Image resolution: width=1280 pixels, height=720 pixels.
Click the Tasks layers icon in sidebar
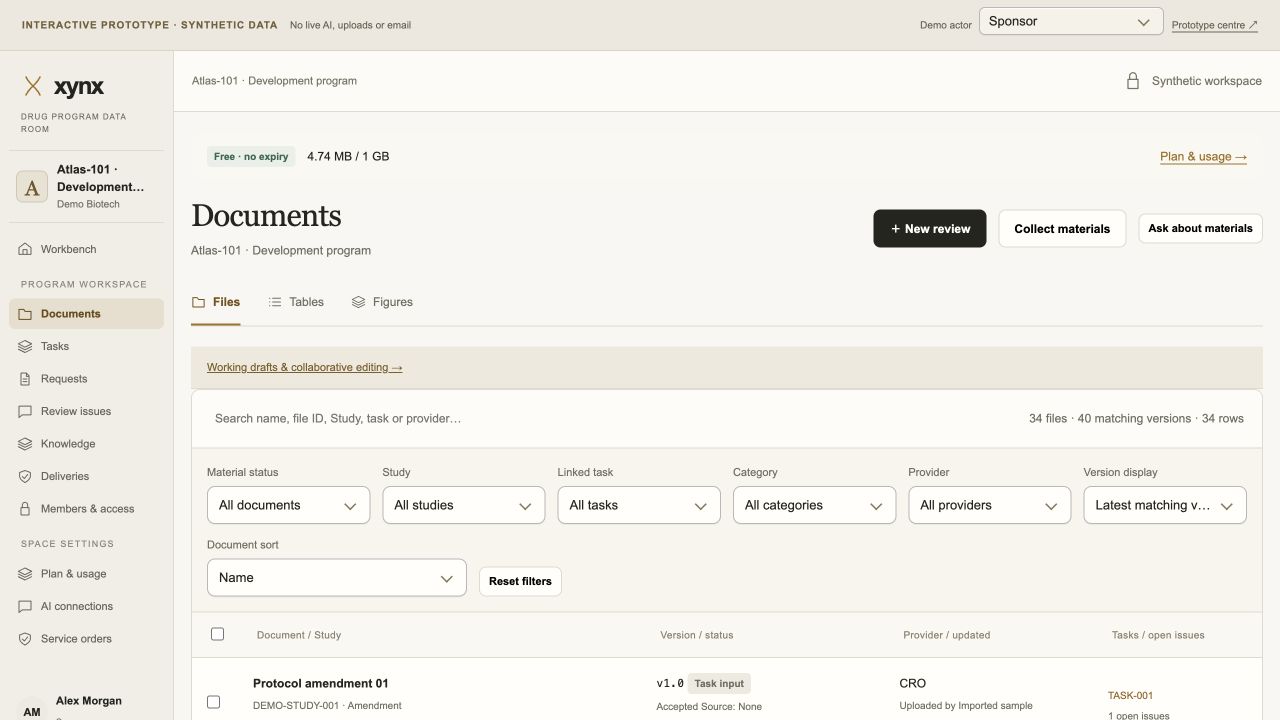[x=25, y=346]
